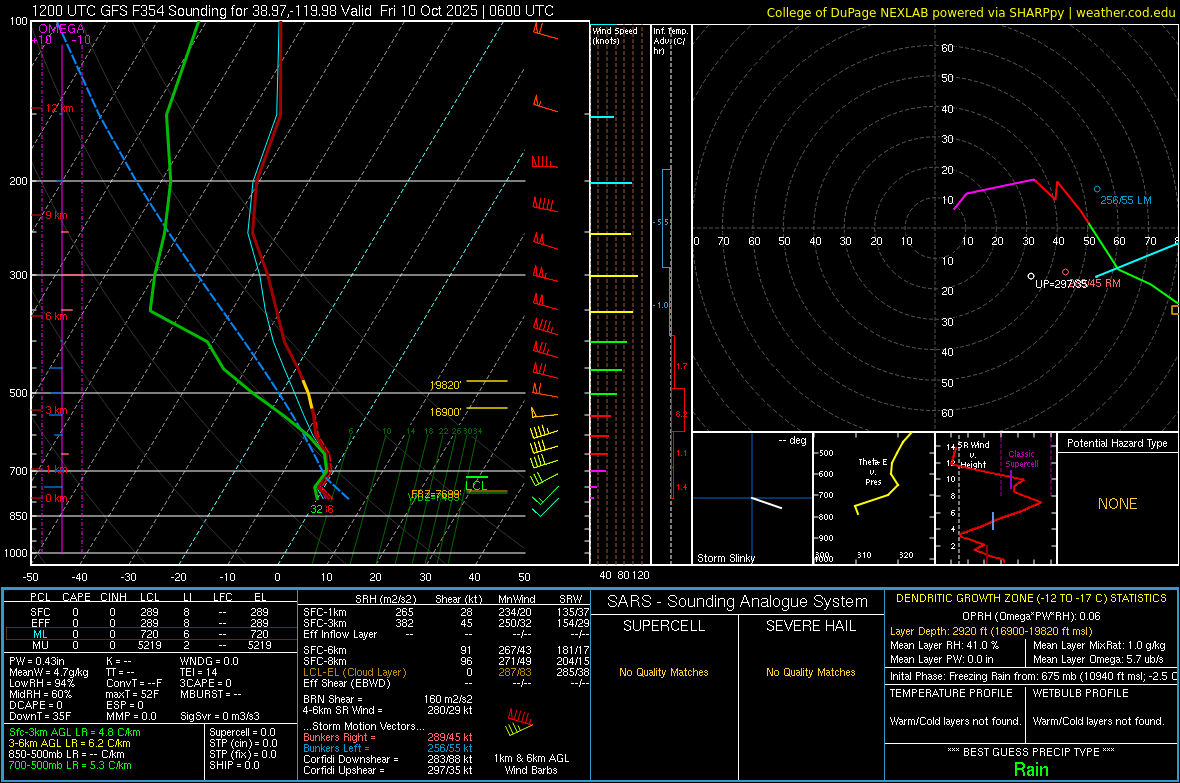Click the Wind Speed (knots) panel header
This screenshot has height=783, width=1180.
tap(615, 35)
